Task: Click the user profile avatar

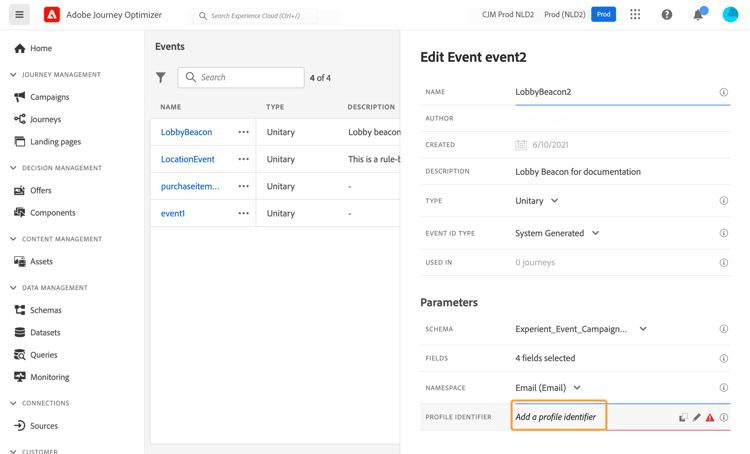Action: pyautogui.click(x=730, y=14)
